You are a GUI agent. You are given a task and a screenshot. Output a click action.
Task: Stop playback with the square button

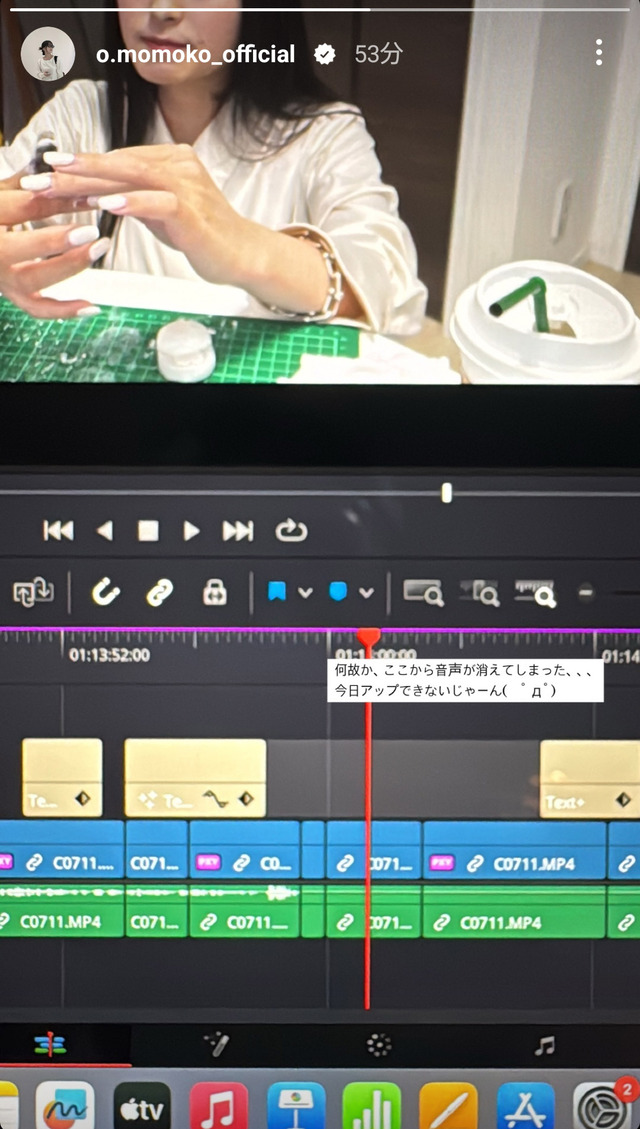coord(148,531)
